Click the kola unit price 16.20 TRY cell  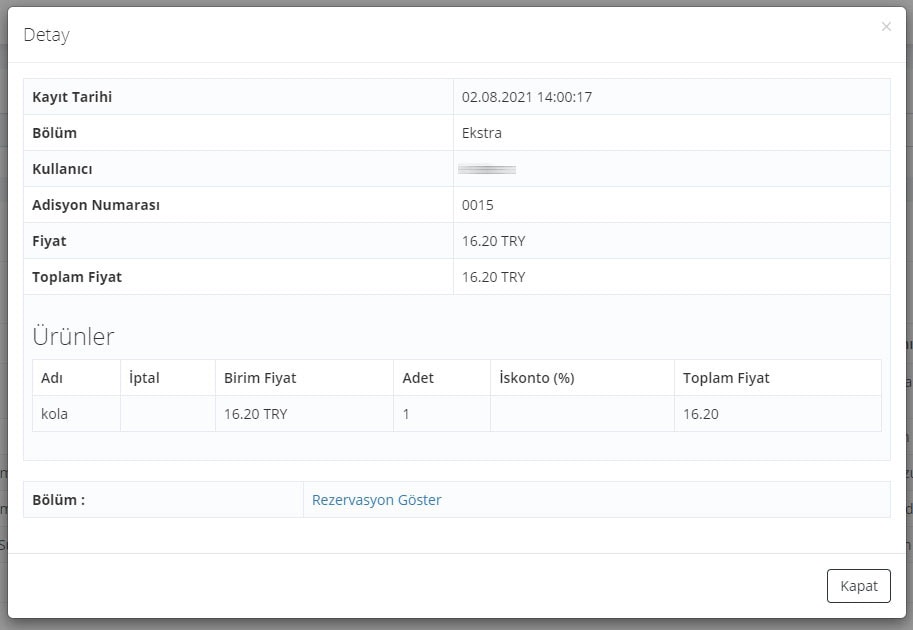click(x=305, y=414)
